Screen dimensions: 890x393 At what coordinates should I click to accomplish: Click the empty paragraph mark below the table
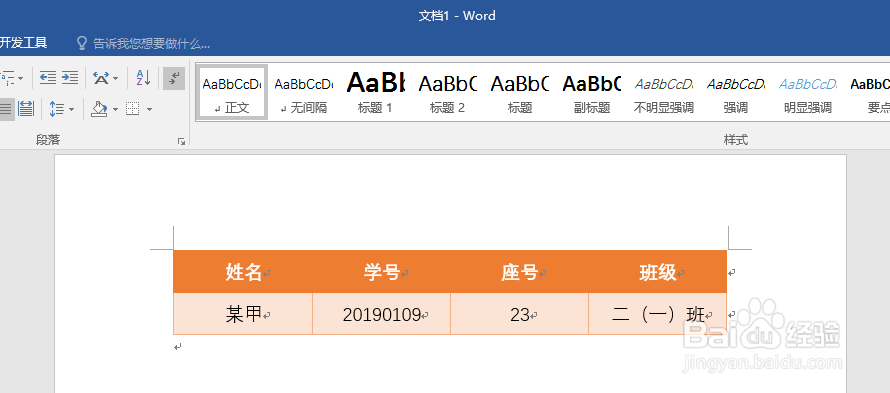(178, 346)
